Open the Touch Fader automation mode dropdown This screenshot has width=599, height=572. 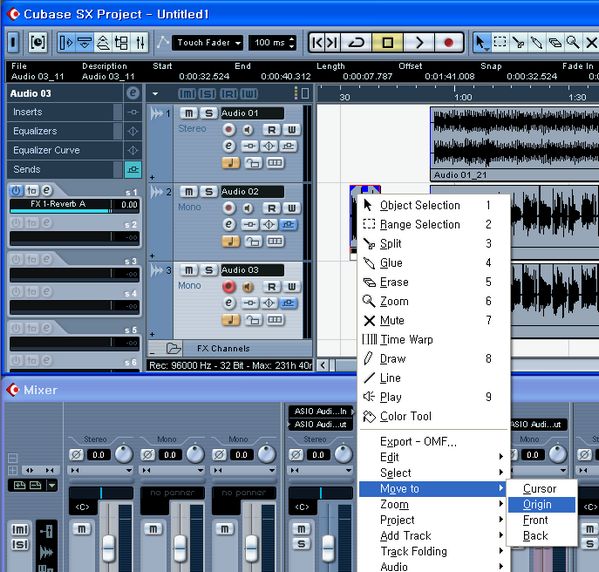coord(207,42)
